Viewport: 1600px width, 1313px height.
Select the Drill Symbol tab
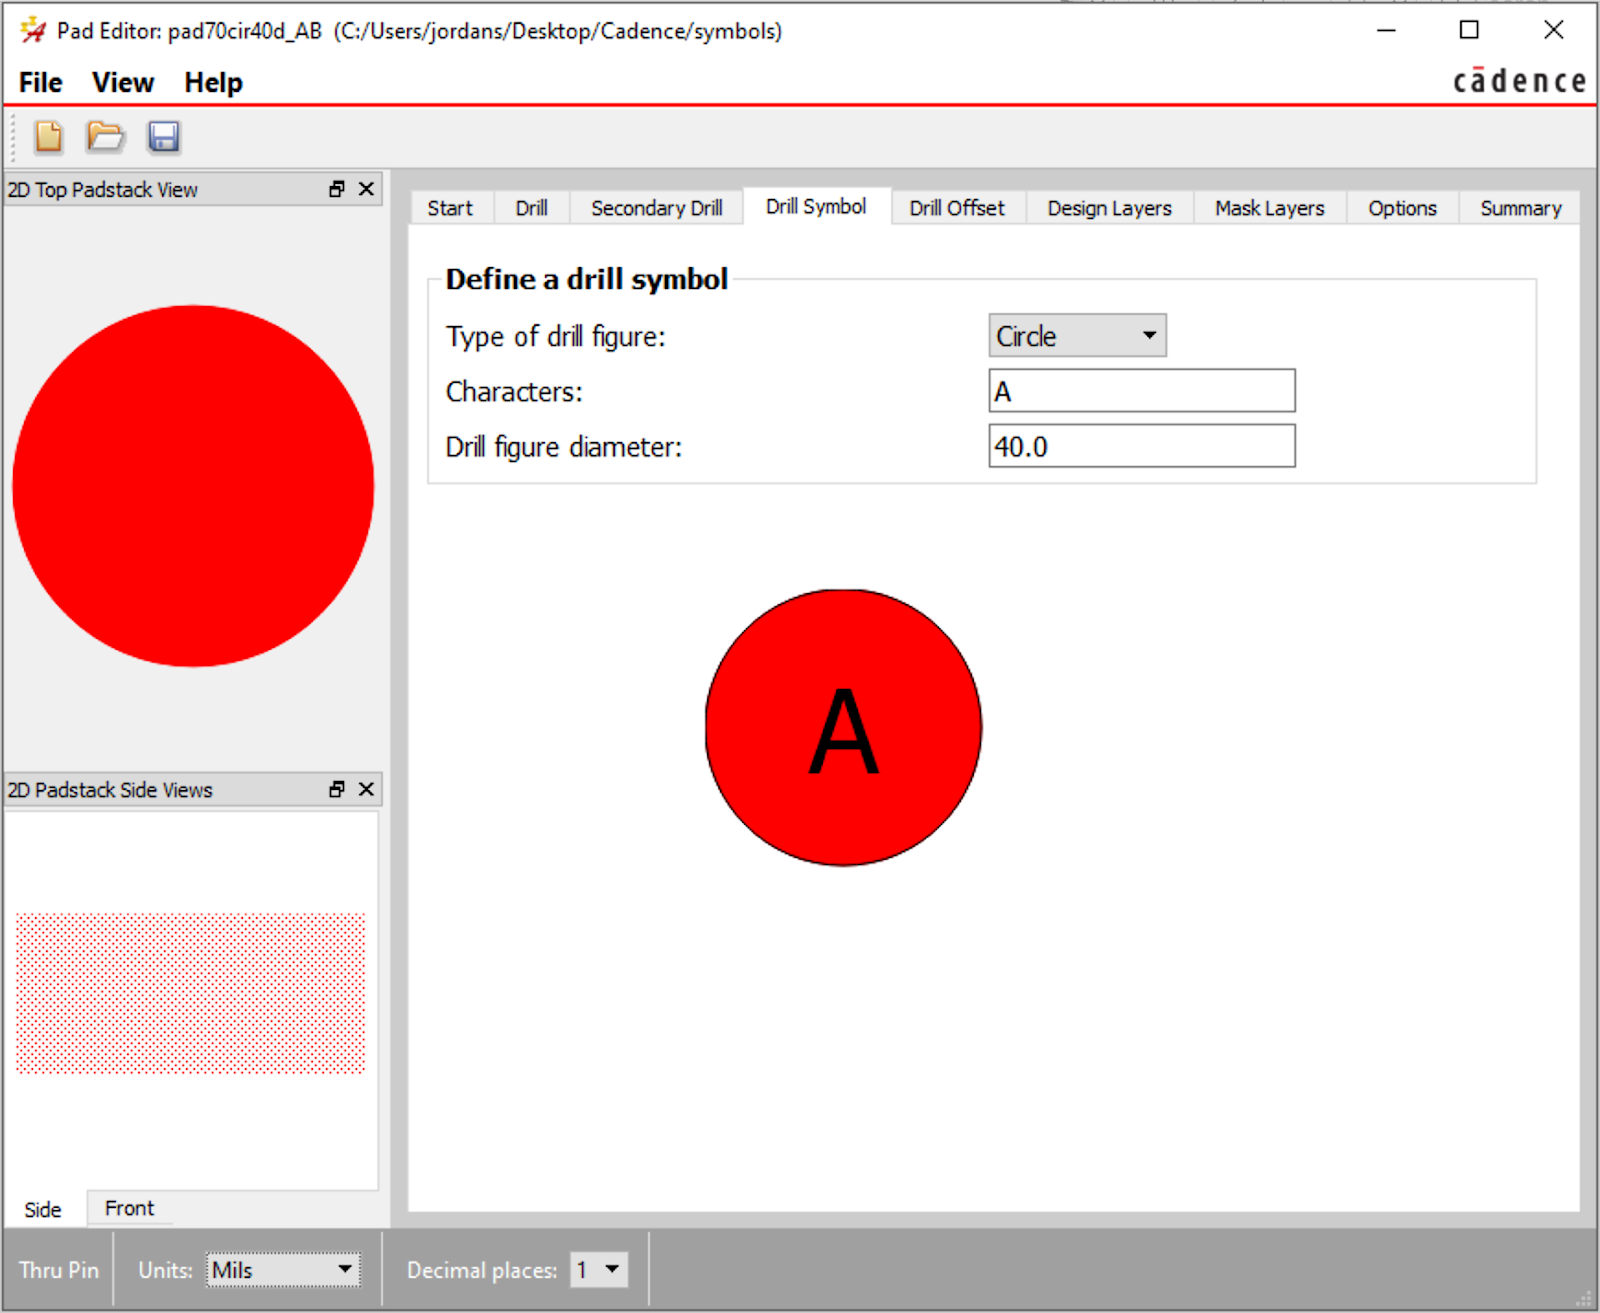coord(816,206)
